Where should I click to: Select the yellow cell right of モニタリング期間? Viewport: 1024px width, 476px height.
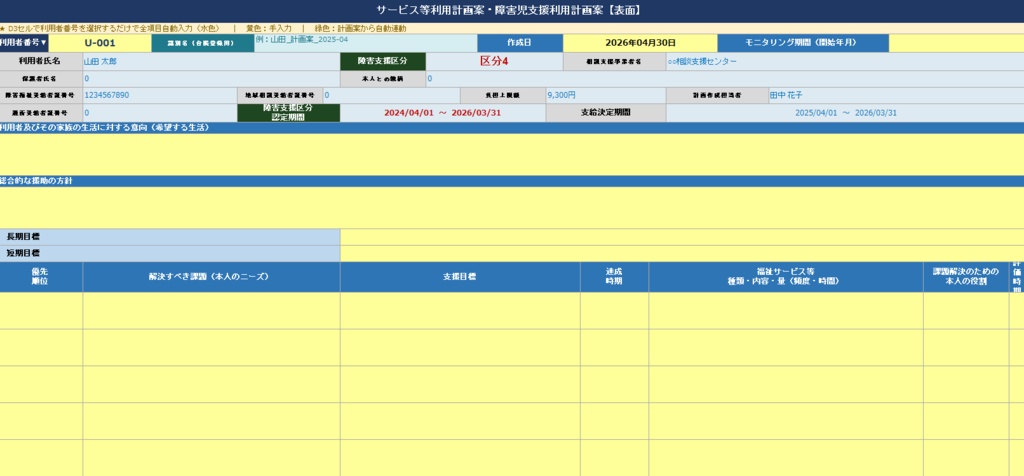pos(956,43)
